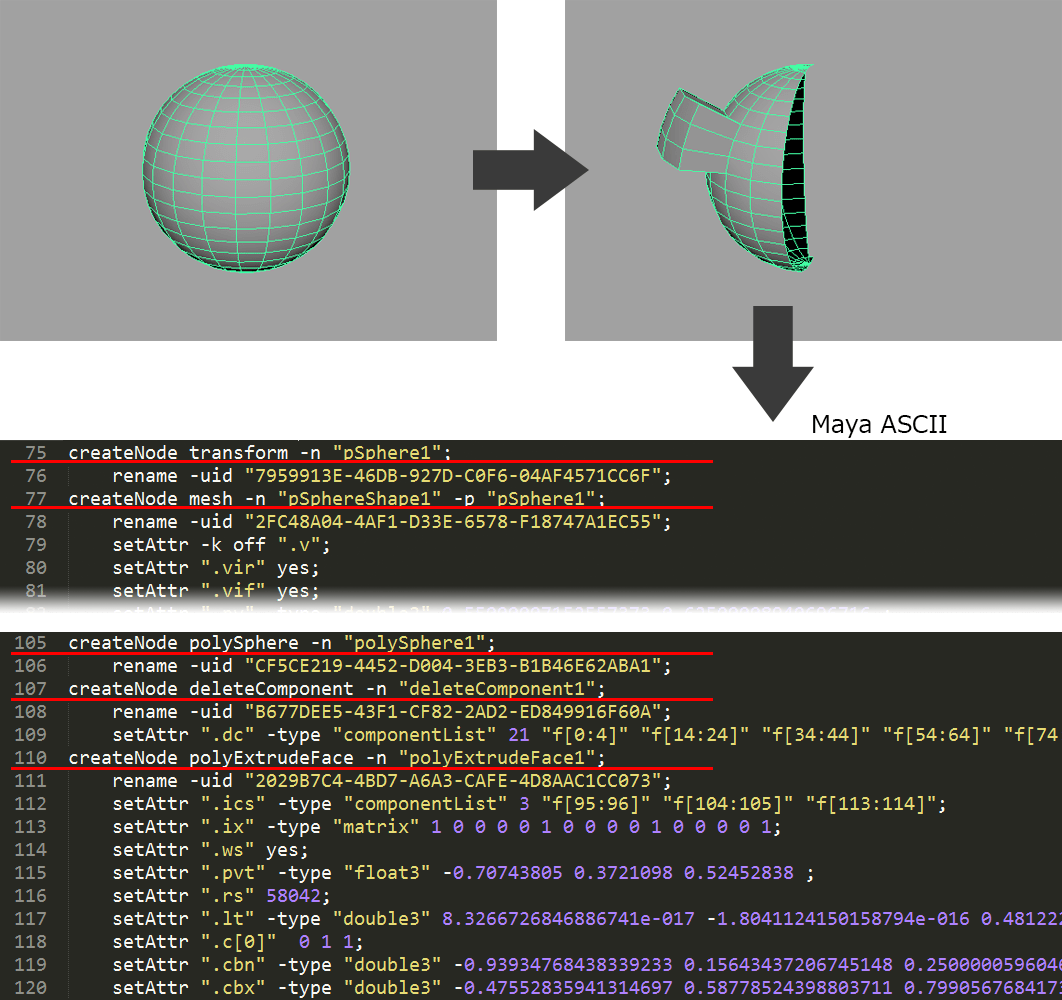Click the line 'setAttr ".ws" yes;'
The height and width of the screenshot is (1000, 1062).
pos(210,850)
